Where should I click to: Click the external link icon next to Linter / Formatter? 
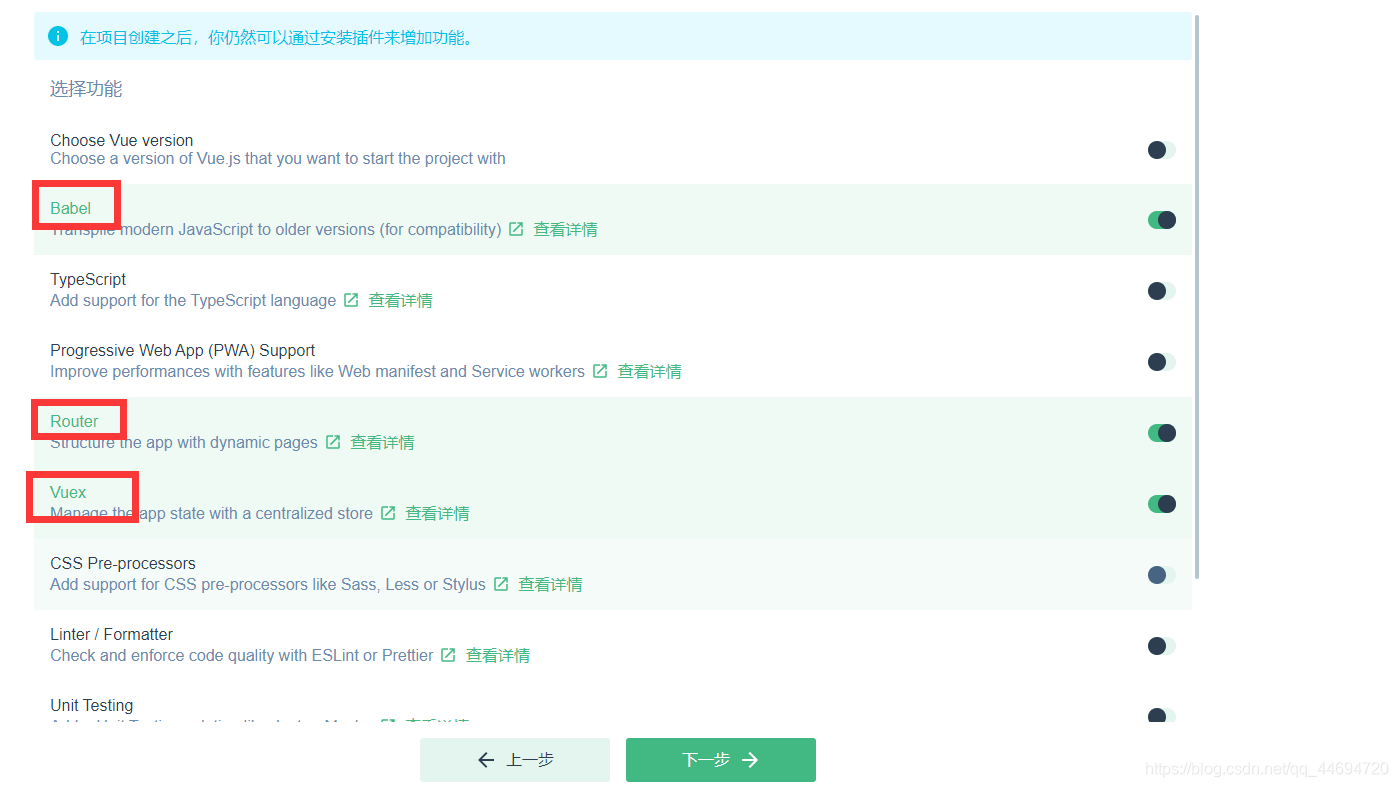448,655
